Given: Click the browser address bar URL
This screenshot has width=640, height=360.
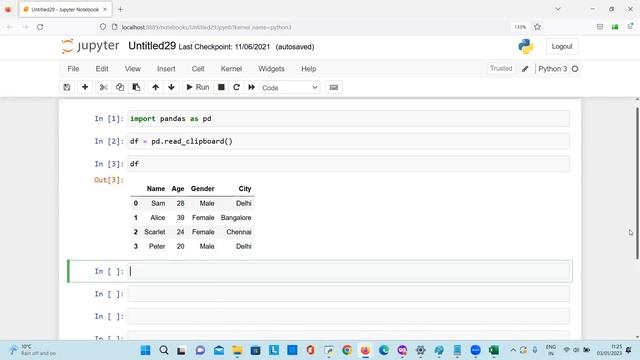Looking at the screenshot, I should (x=207, y=27).
